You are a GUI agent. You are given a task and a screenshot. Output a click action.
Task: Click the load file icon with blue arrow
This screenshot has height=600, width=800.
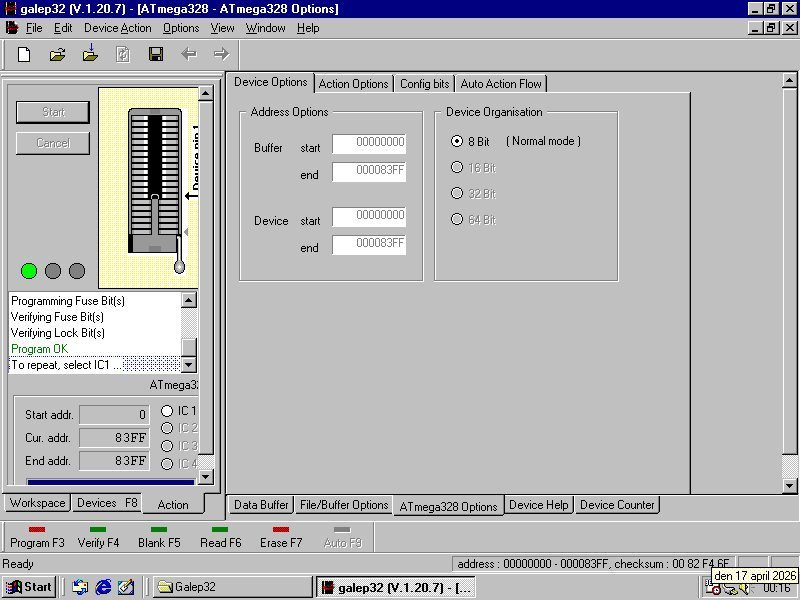pyautogui.click(x=90, y=54)
